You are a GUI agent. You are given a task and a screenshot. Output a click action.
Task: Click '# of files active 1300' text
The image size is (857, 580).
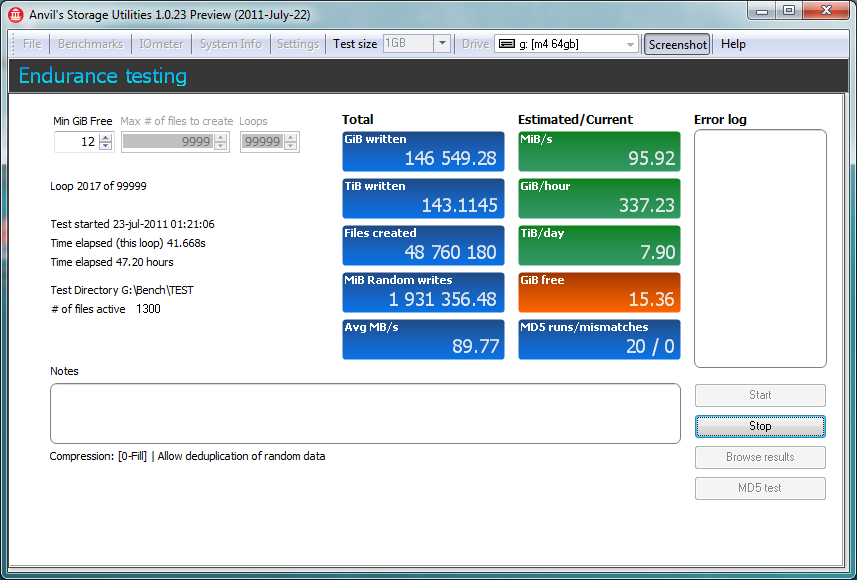105,309
